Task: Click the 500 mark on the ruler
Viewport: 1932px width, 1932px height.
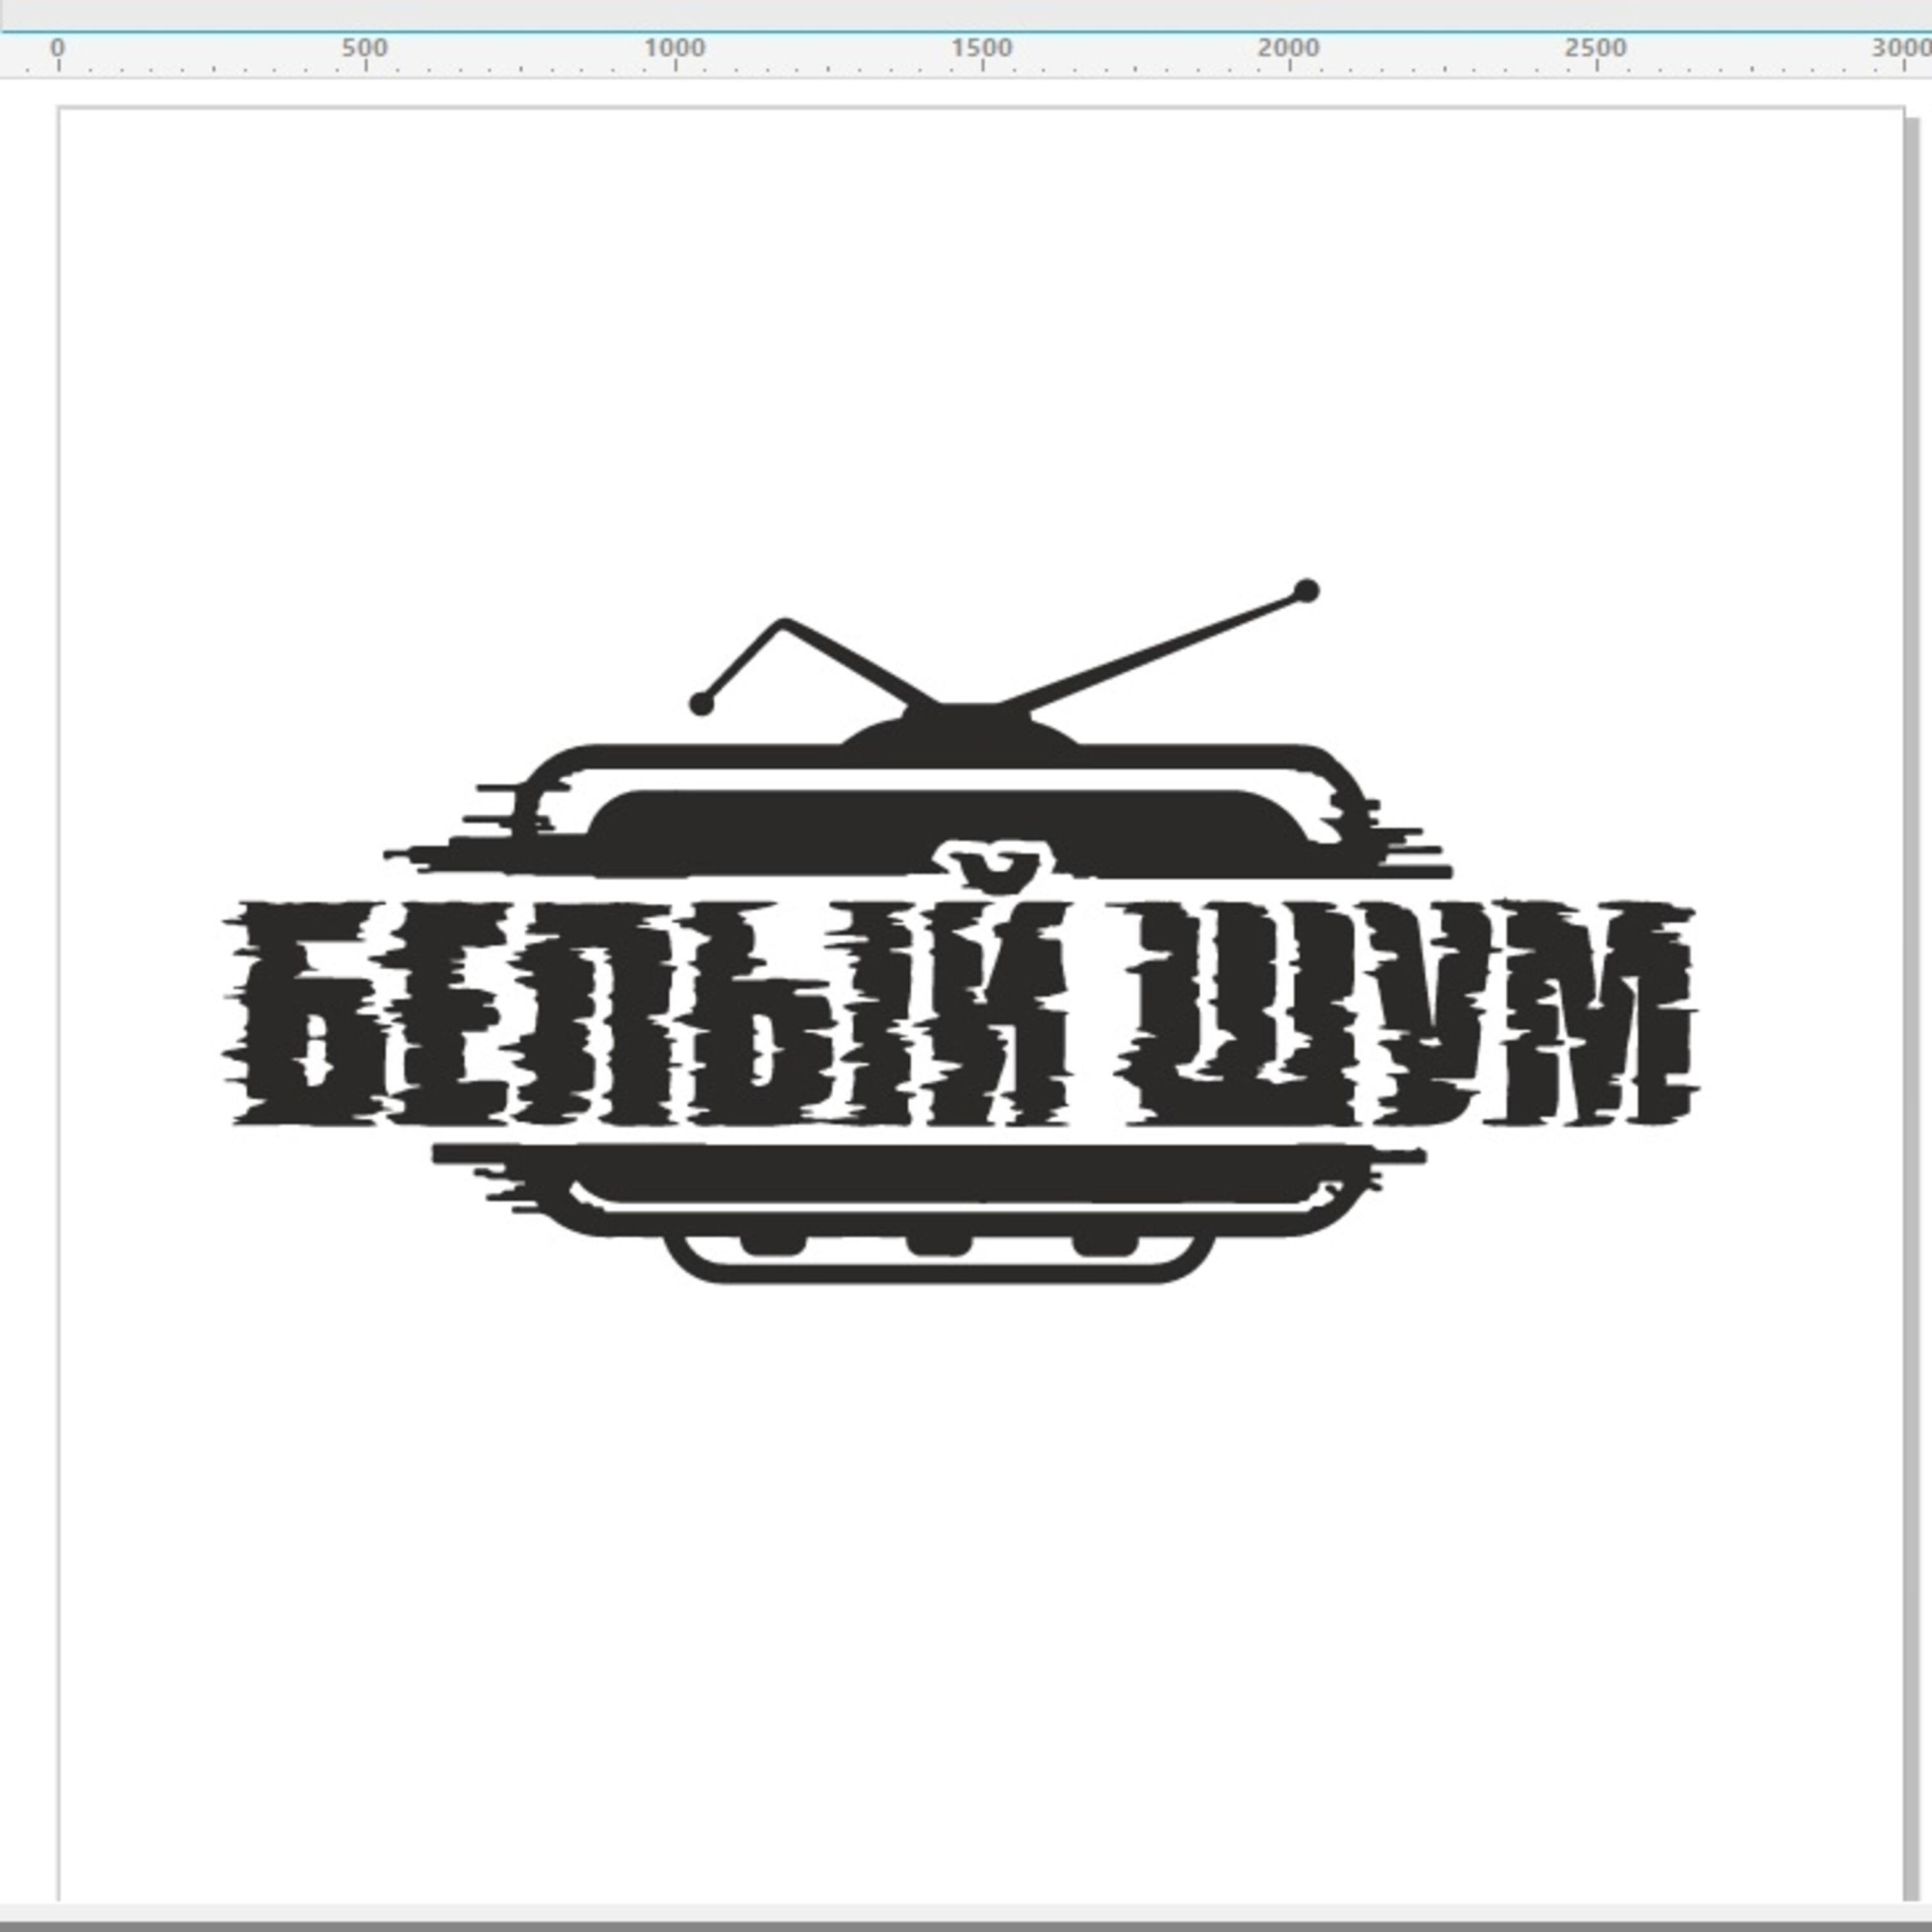Action: 365,48
